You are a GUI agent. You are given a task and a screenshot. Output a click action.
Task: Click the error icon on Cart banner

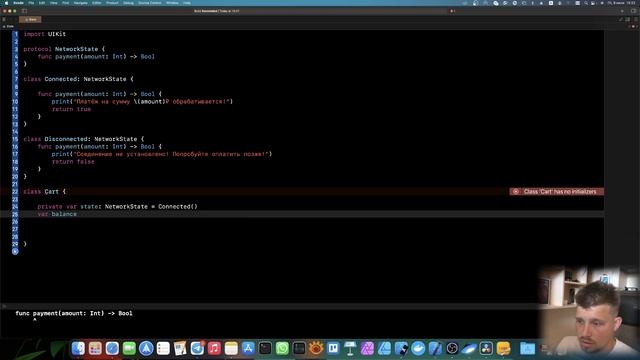[516, 191]
